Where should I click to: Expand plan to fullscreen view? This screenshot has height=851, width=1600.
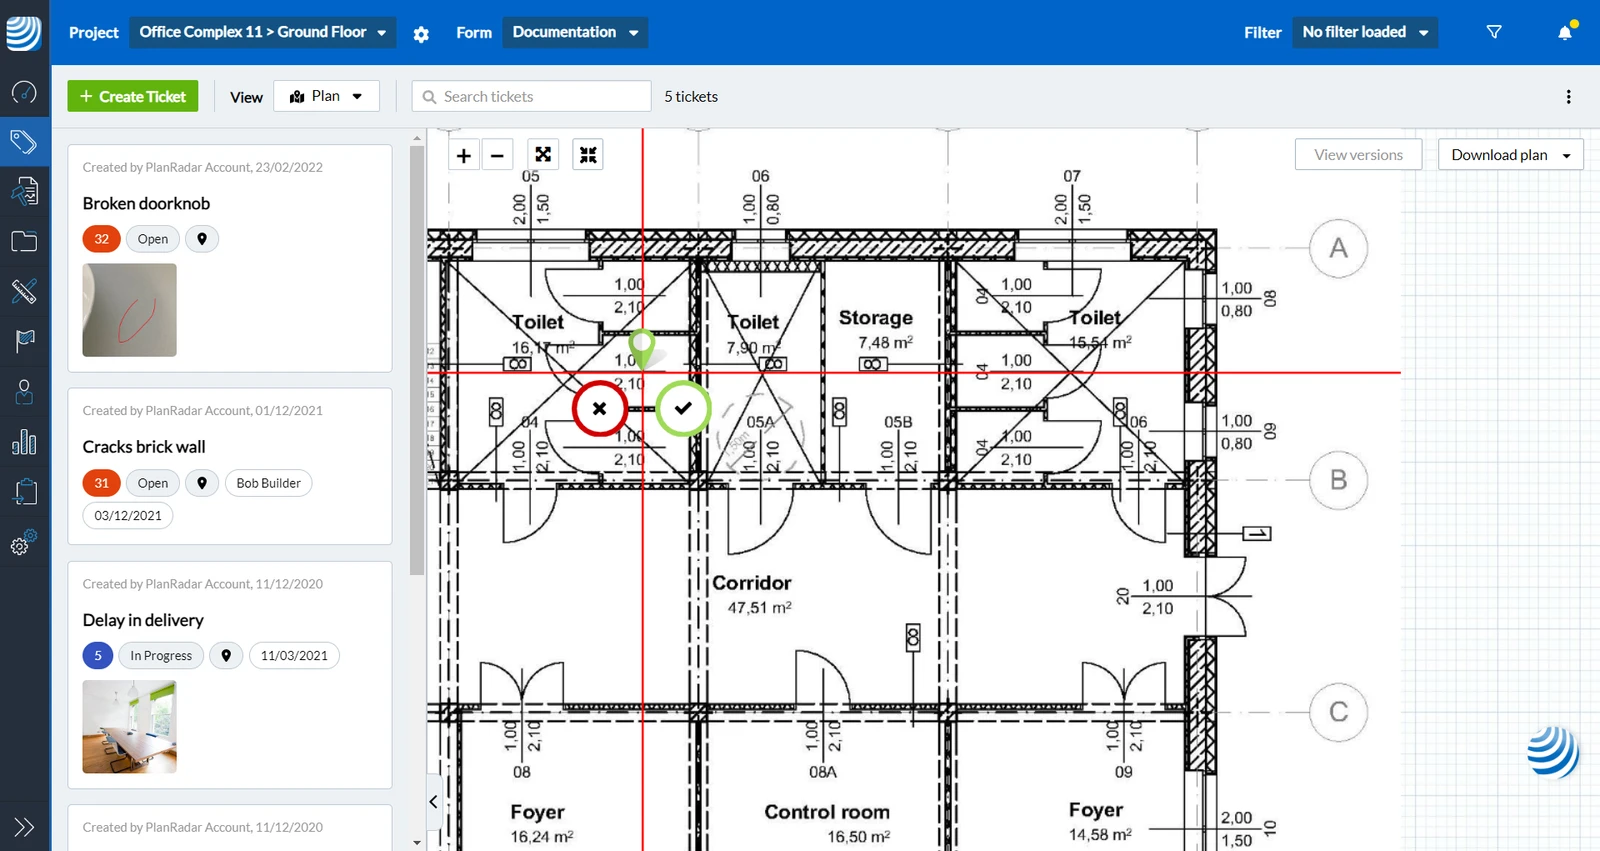[x=543, y=155]
